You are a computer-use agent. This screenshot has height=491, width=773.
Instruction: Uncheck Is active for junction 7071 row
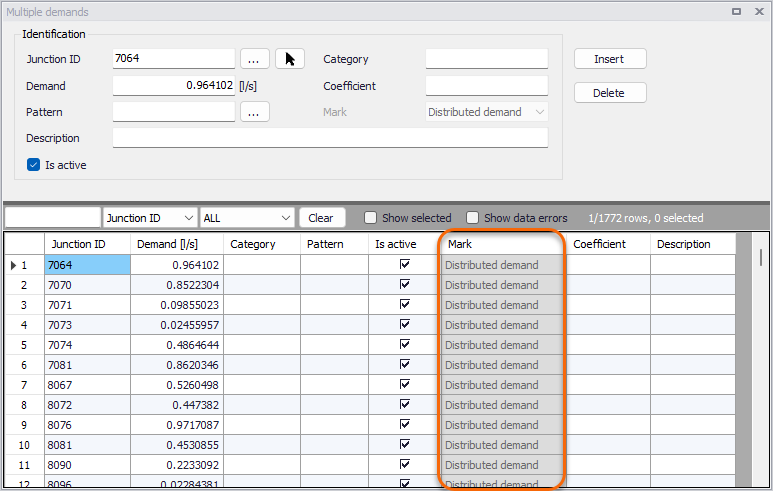(x=405, y=304)
